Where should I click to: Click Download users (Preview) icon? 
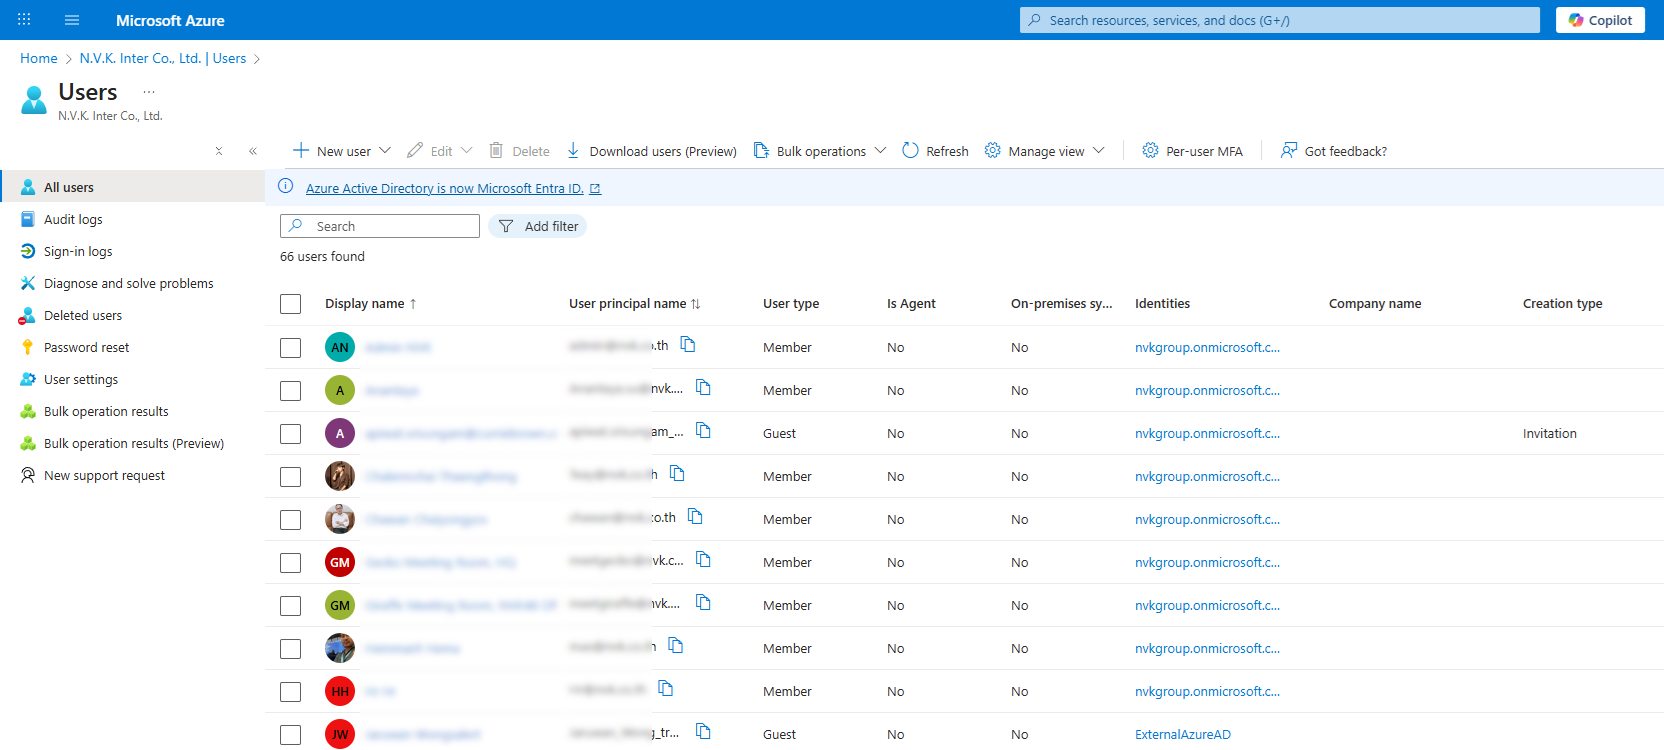point(573,151)
